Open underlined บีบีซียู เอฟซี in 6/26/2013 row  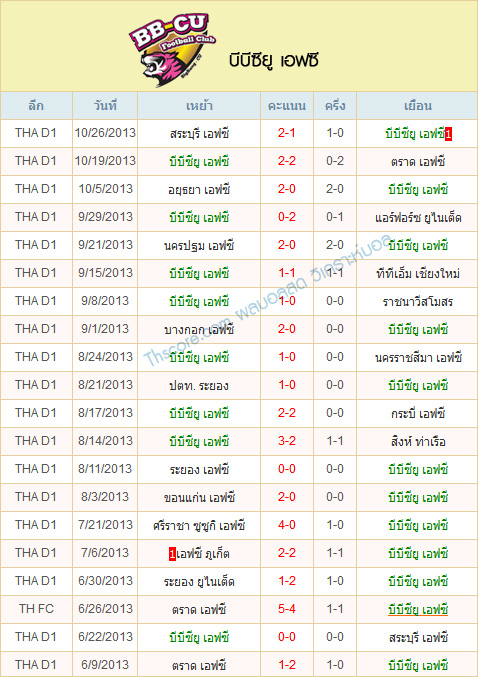418,609
